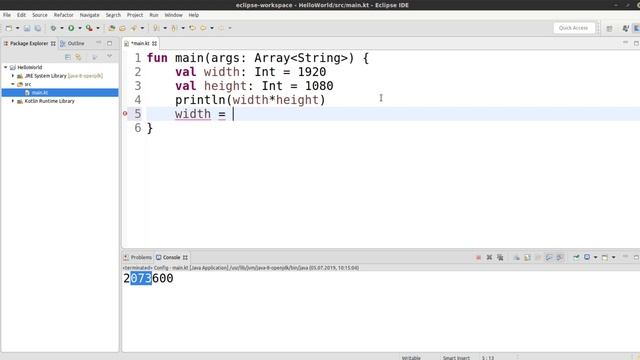The width and height of the screenshot is (640, 360).
Task: Switch to the Java perspective icon
Action: click(x=625, y=28)
